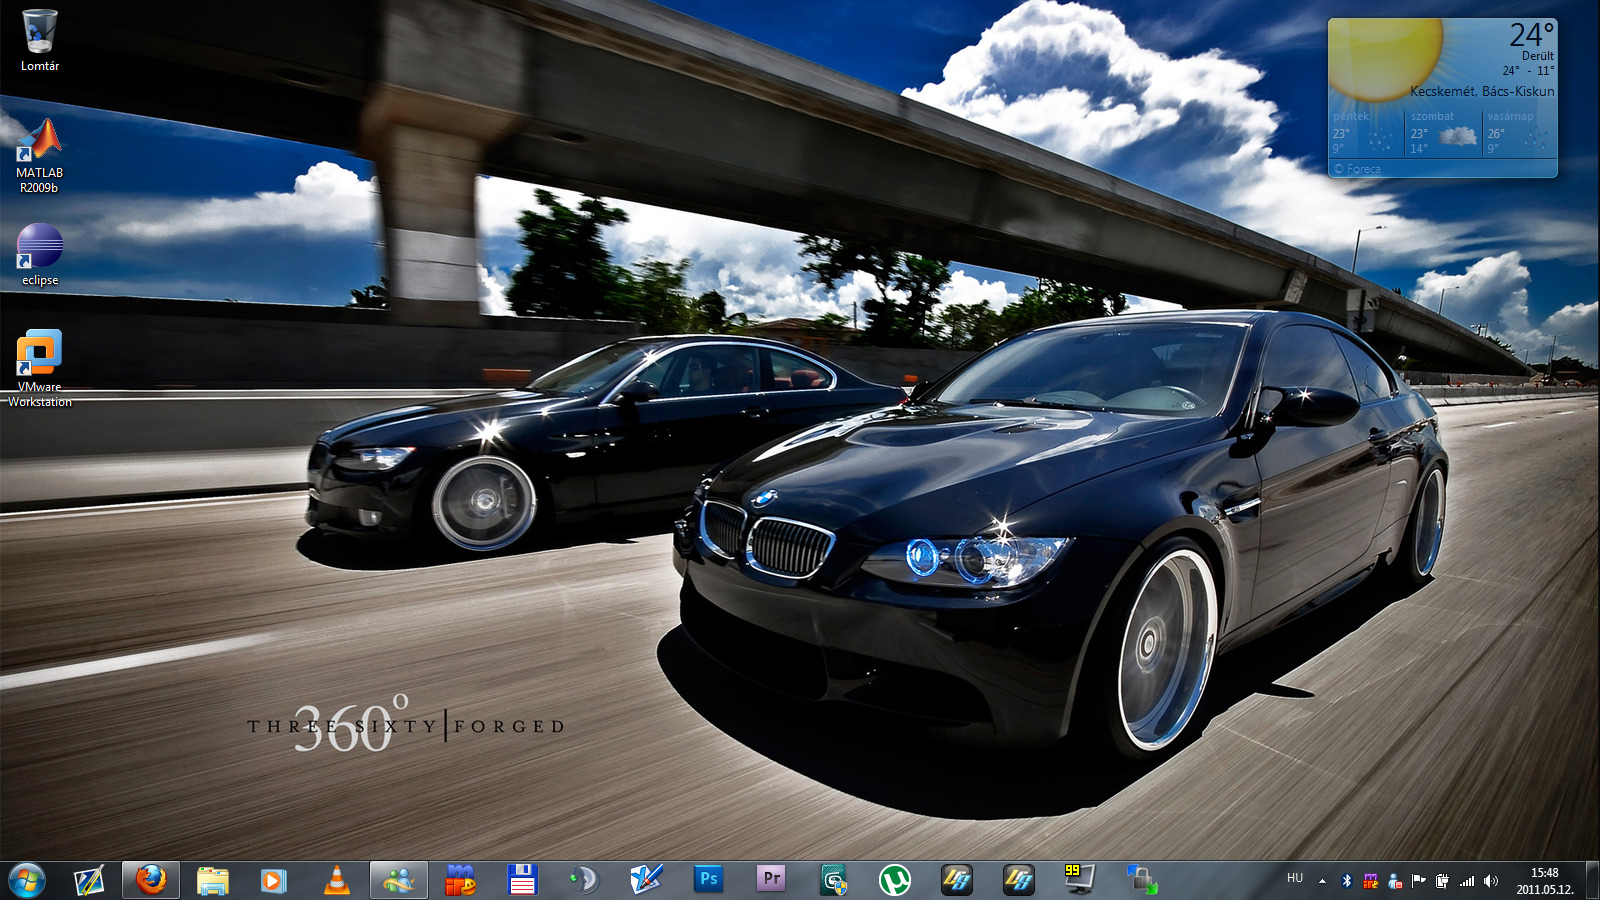Open Windows Explorer from the taskbar

click(x=213, y=880)
